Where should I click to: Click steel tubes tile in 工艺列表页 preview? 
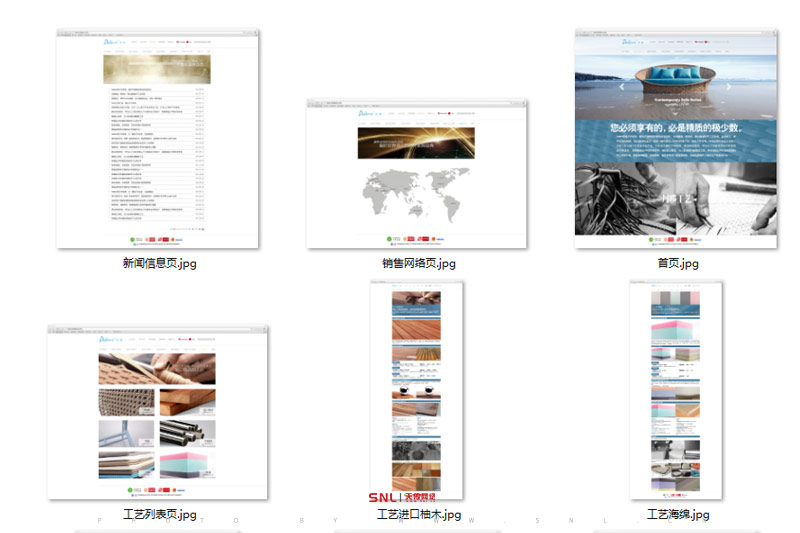pyautogui.click(x=187, y=433)
